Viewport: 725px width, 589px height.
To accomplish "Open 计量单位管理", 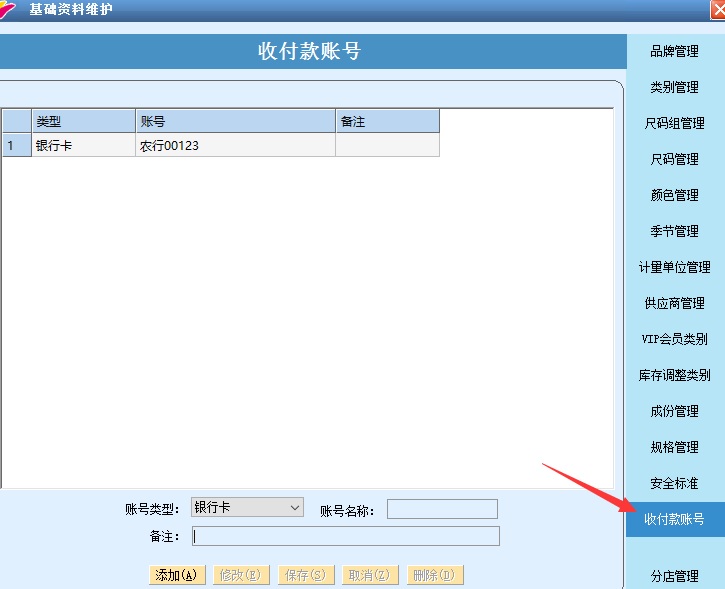I will tap(674, 267).
